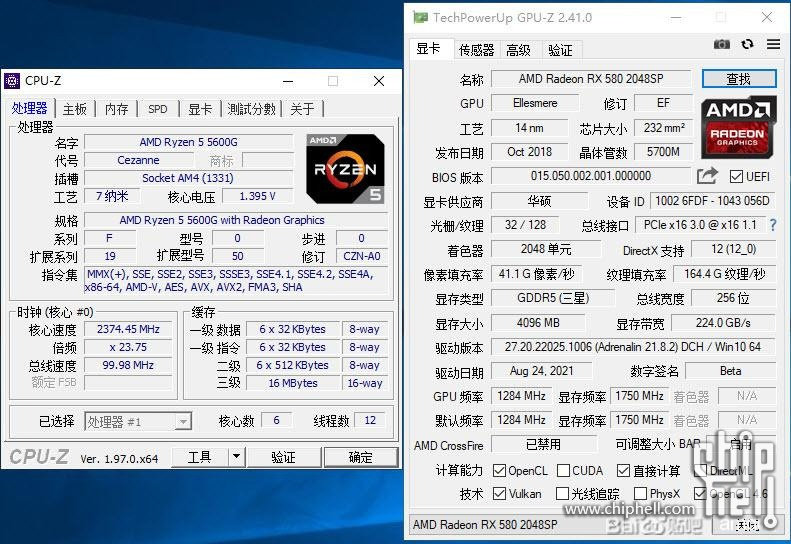791x544 pixels.
Task: Click the level 3 cache 16 MBytes value
Action: click(293, 383)
